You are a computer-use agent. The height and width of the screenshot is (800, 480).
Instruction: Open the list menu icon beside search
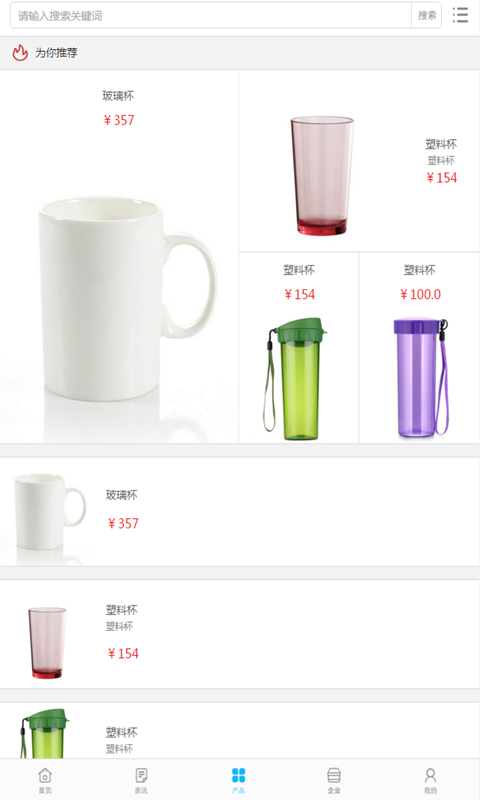click(x=460, y=15)
